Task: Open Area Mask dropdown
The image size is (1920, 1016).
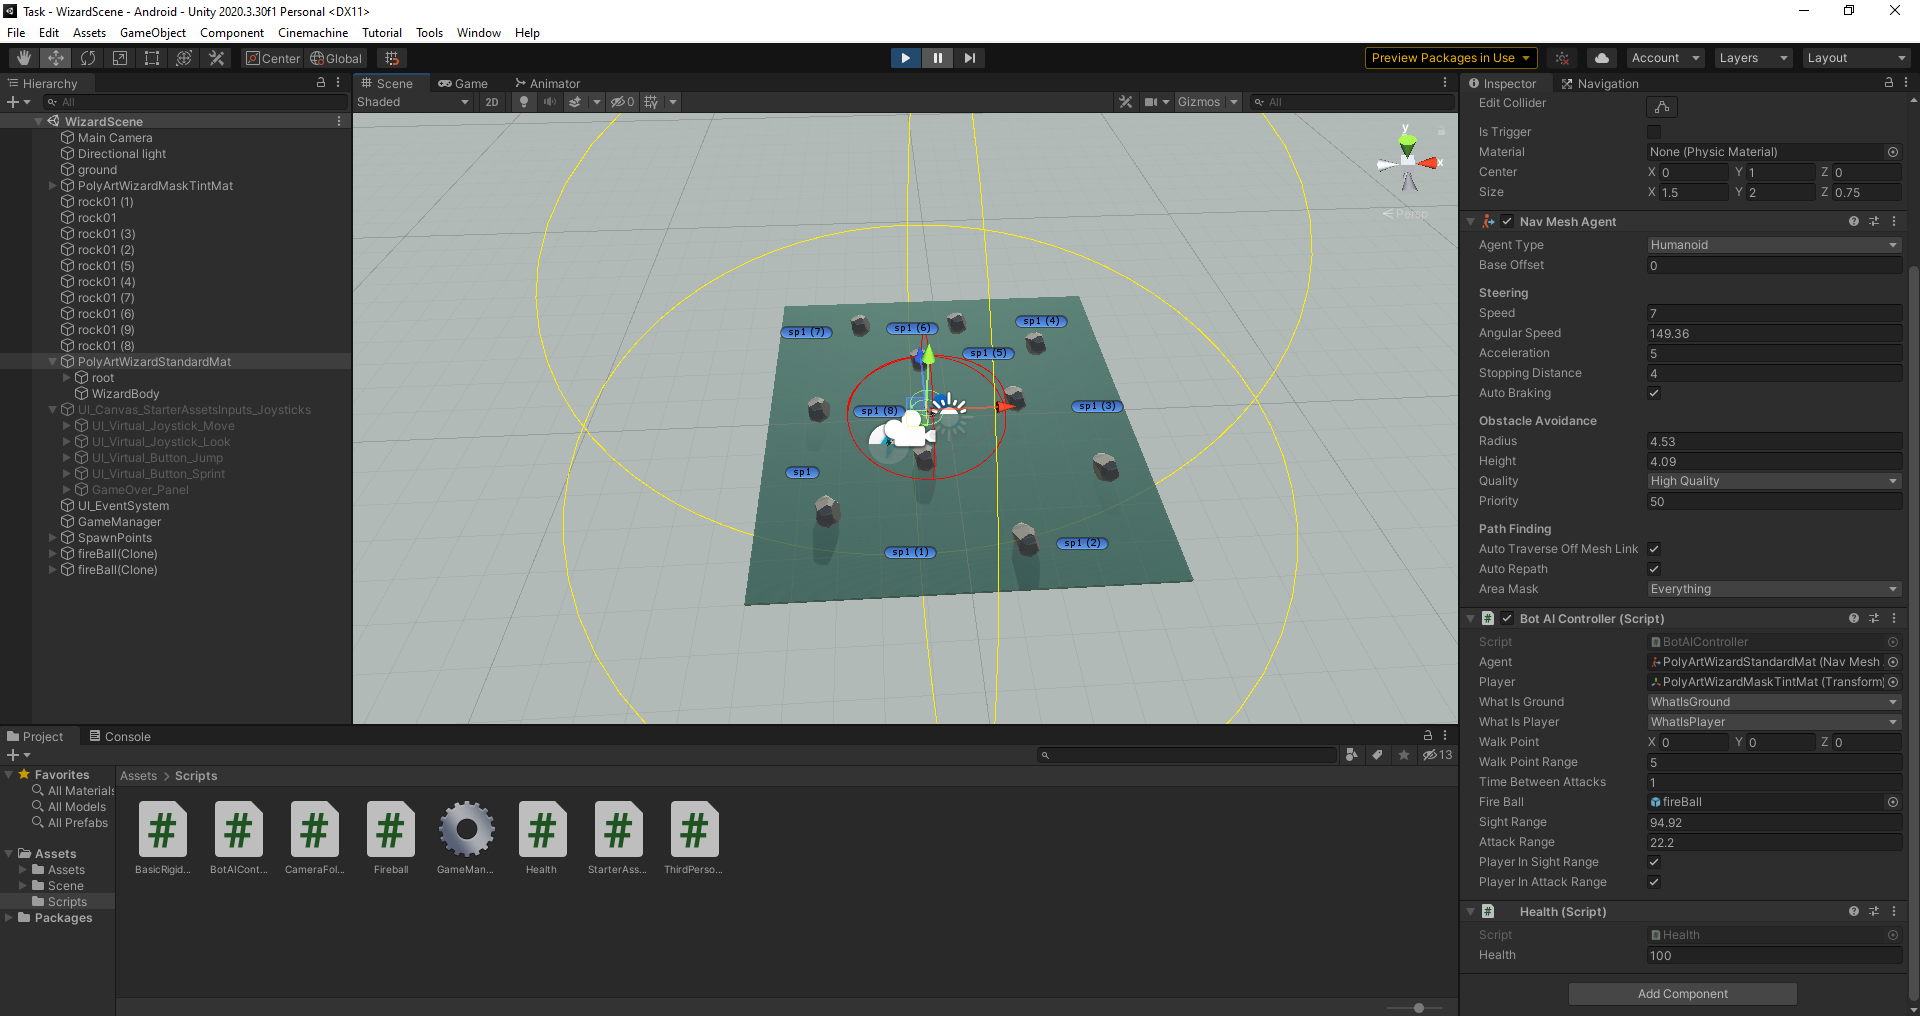Action: click(1774, 589)
